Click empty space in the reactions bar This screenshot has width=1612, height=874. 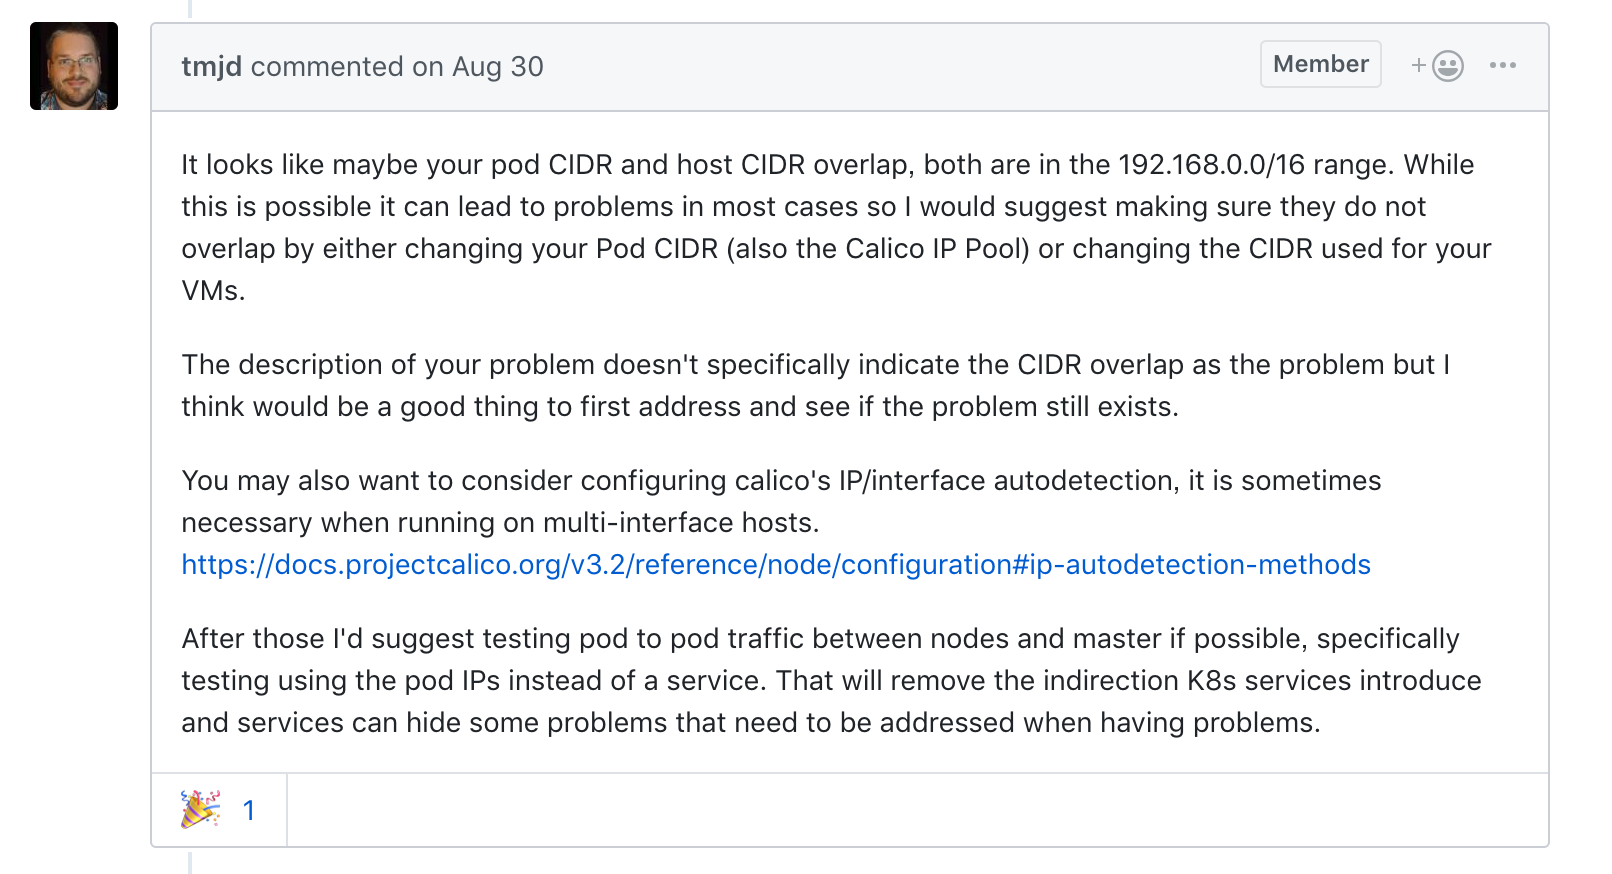(900, 810)
